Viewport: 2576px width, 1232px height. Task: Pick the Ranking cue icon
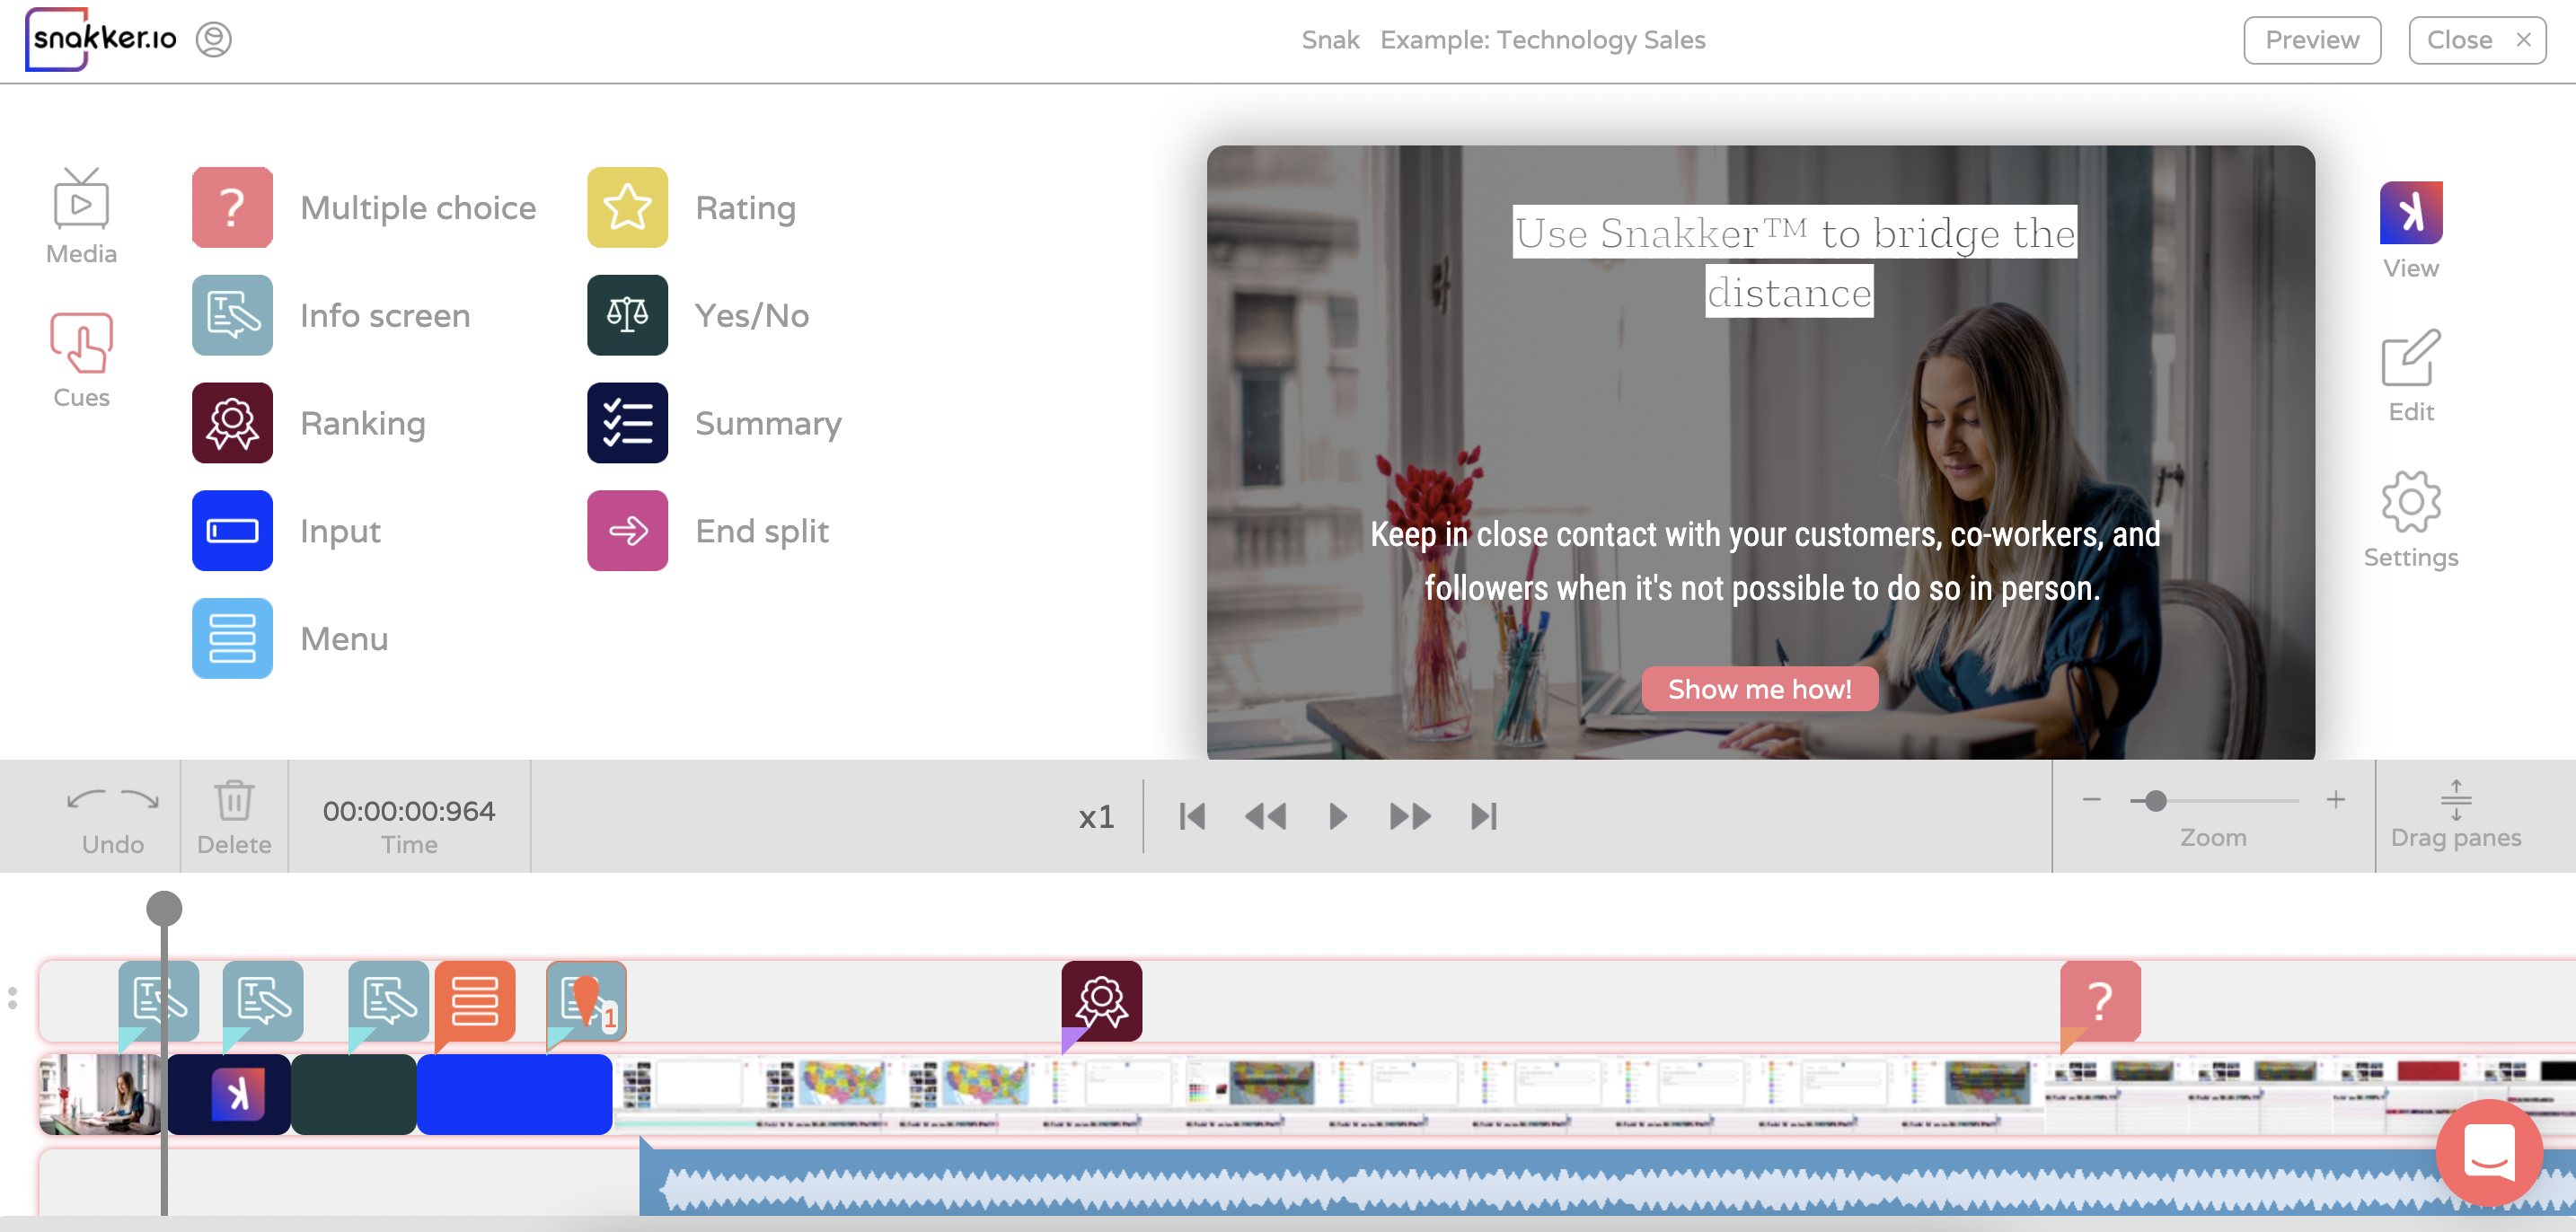tap(232, 423)
